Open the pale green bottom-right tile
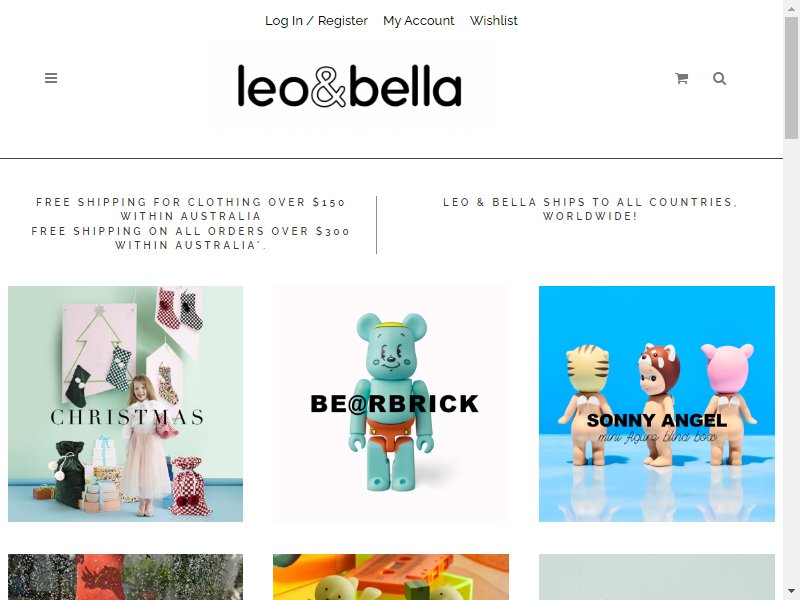This screenshot has width=800, height=600. 657,577
